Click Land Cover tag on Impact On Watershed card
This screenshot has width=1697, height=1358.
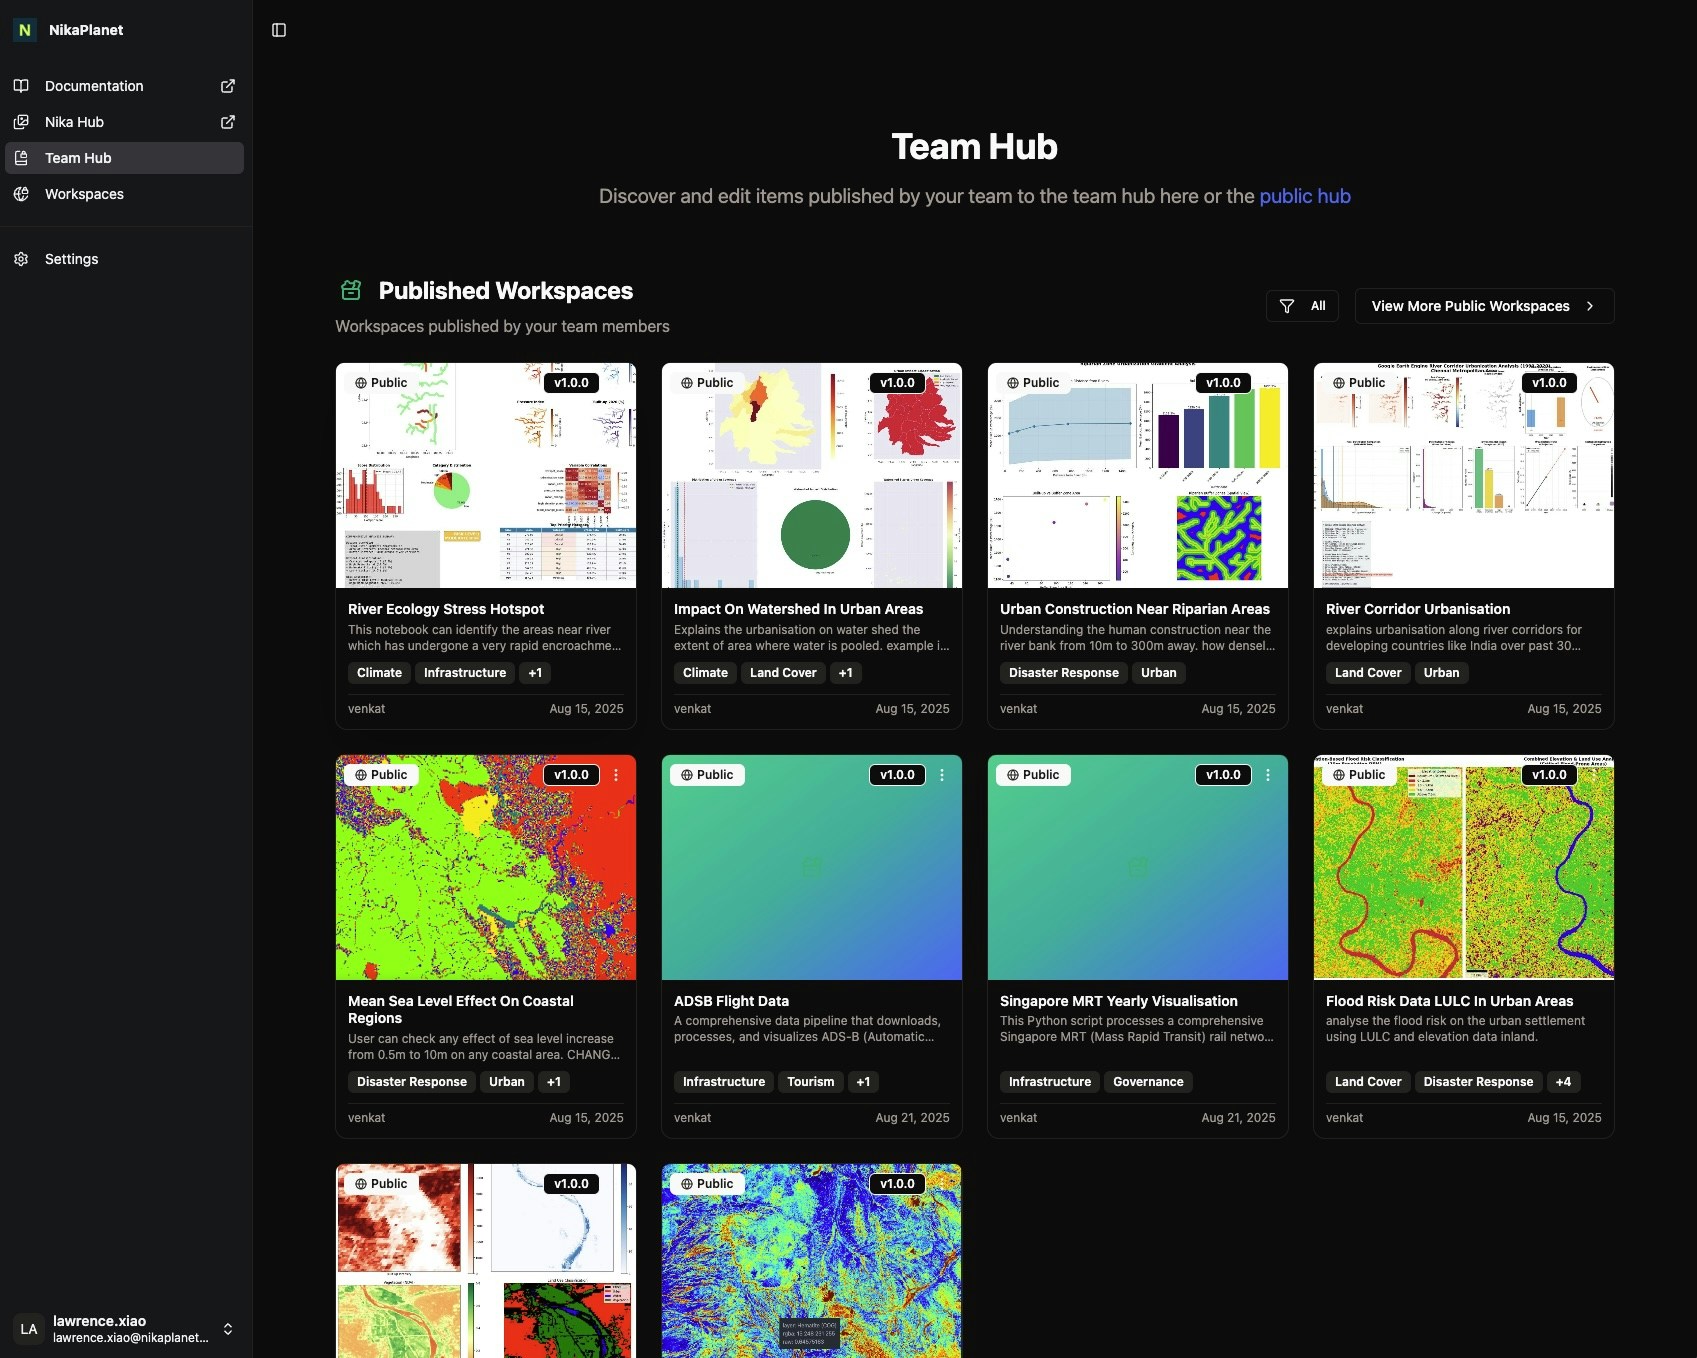[783, 673]
